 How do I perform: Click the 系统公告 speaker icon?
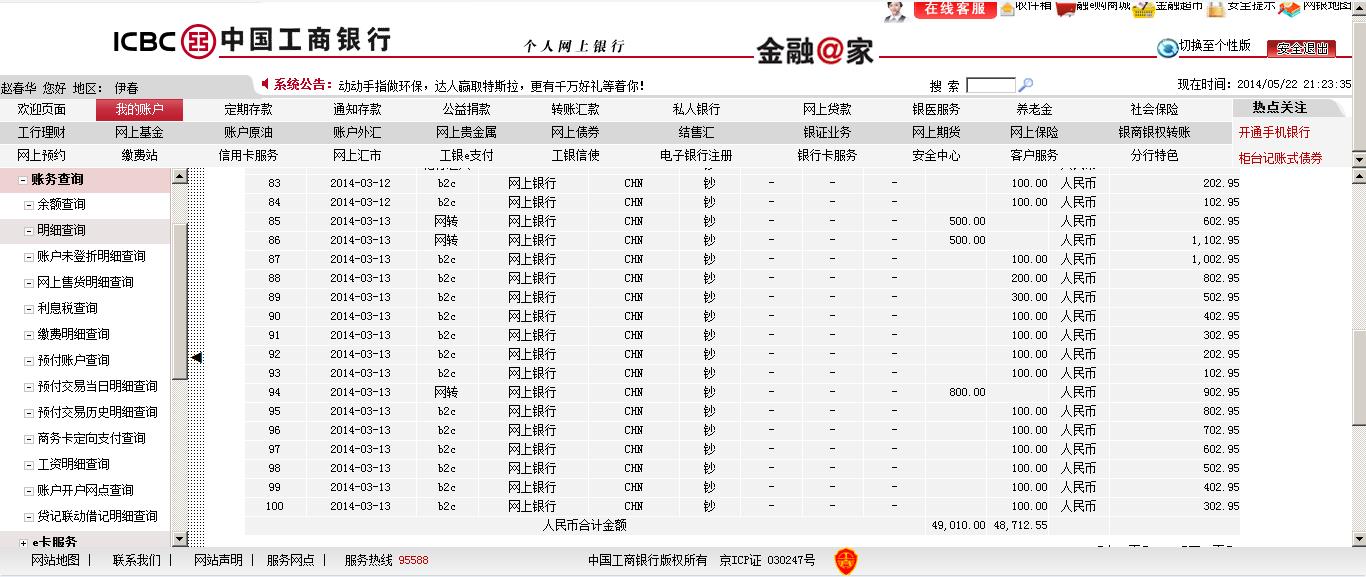pyautogui.click(x=265, y=85)
